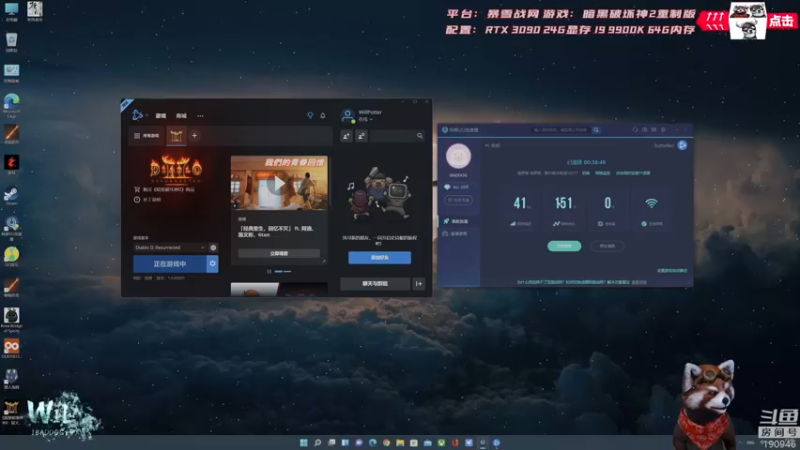Click the search box in the accelerator window
Screen dimensions: 800x450
click(560, 130)
